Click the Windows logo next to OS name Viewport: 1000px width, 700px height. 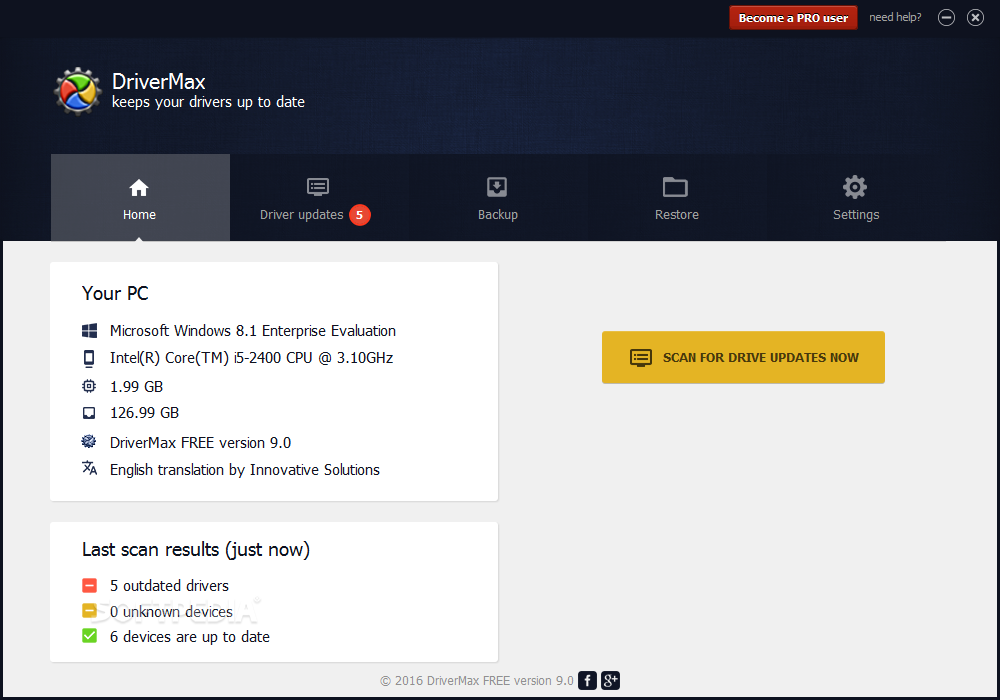tap(89, 330)
